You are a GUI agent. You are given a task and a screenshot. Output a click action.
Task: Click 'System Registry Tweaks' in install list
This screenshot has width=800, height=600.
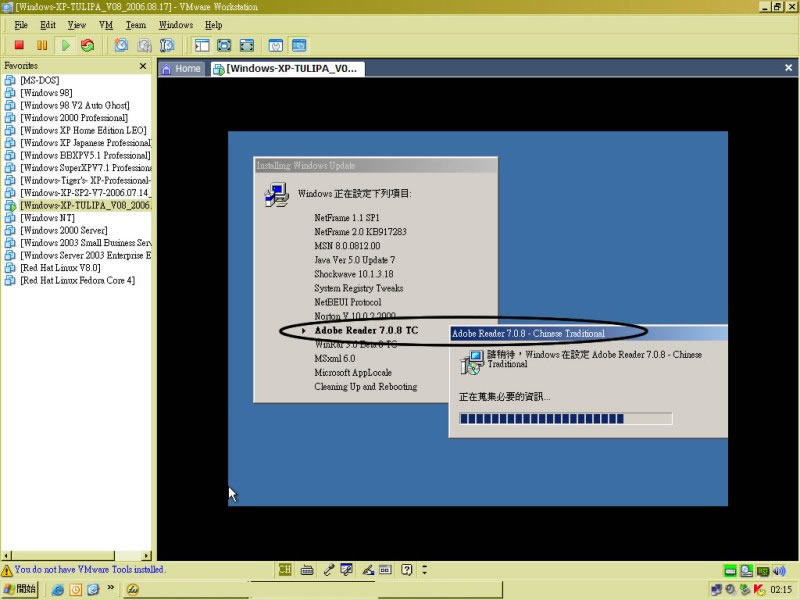[359, 288]
